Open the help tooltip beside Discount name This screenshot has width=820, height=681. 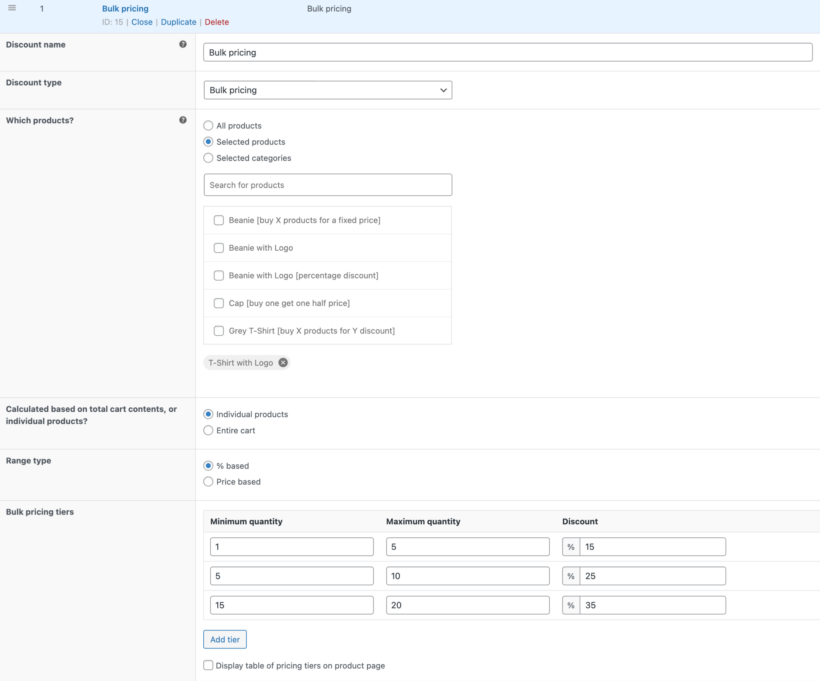pos(182,44)
